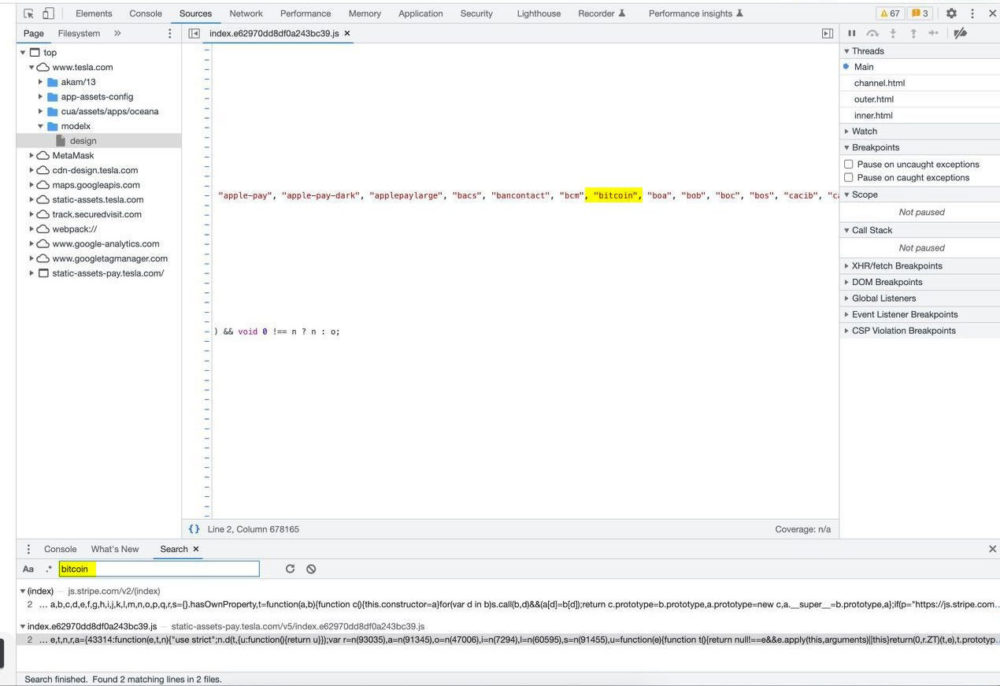The image size is (1000, 686).
Task: Close the index.e62970dd8df0a243bc39.js file tab
Action: [x=347, y=33]
